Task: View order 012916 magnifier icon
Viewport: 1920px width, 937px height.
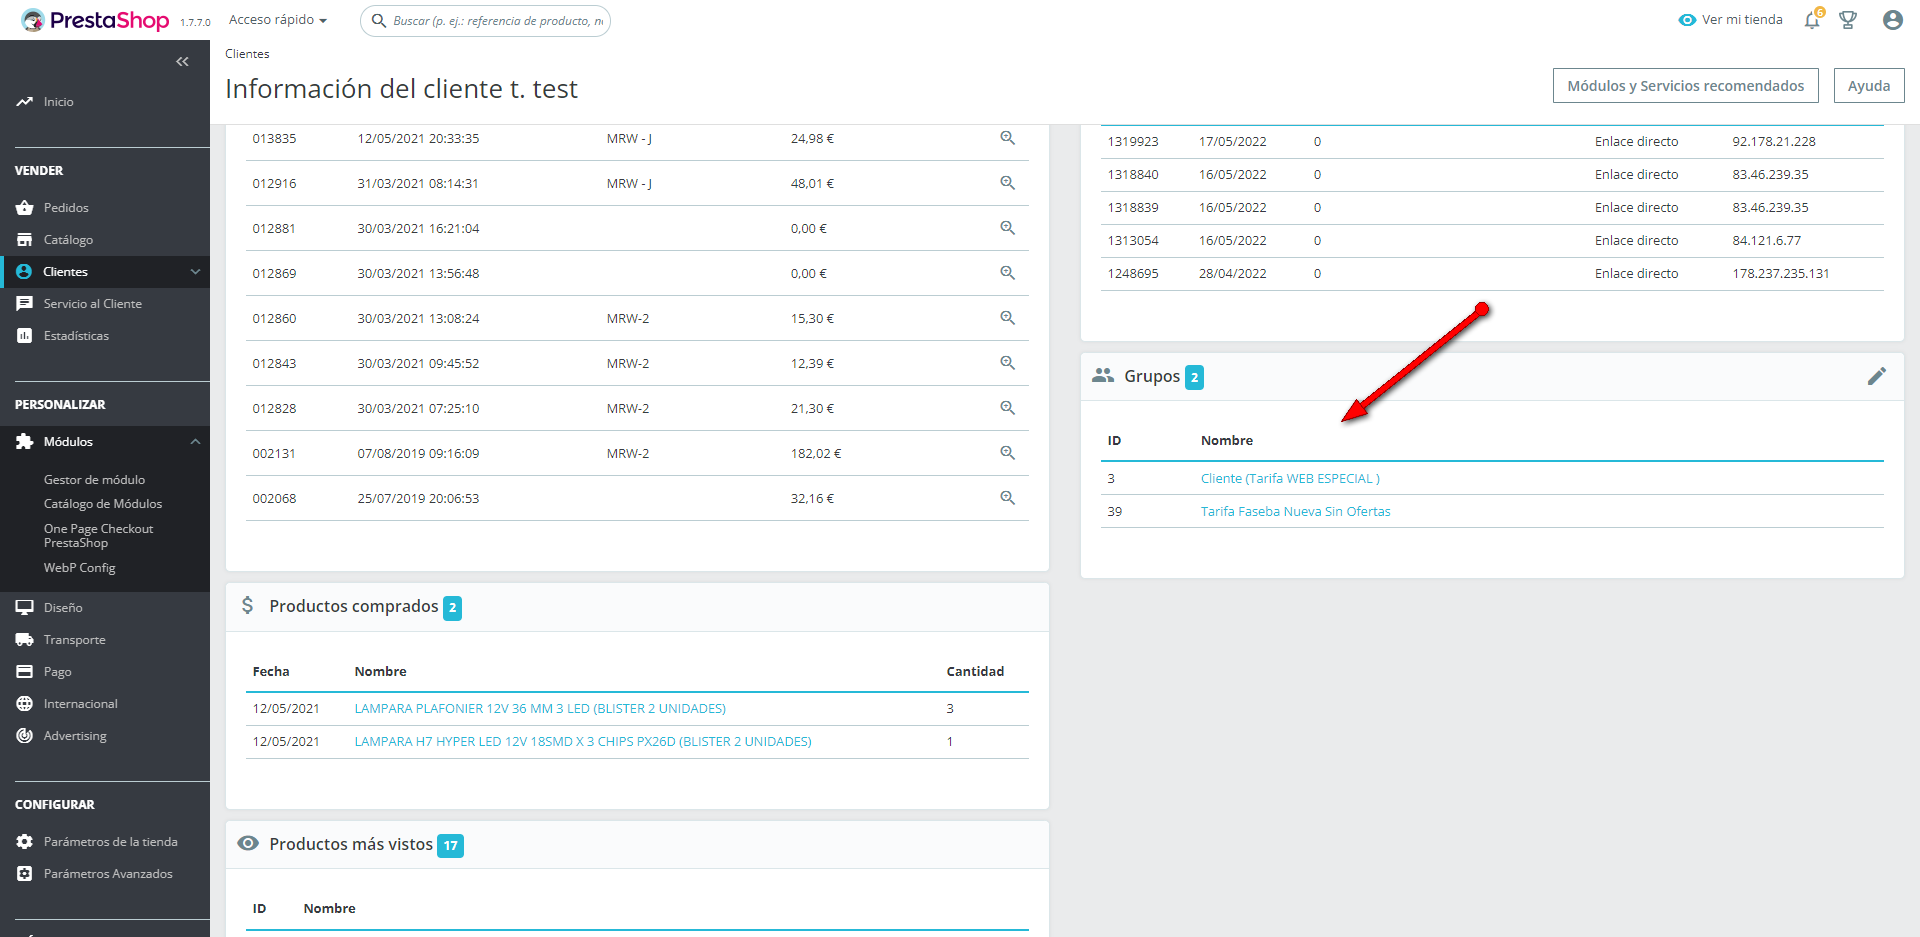Action: pos(1008,183)
